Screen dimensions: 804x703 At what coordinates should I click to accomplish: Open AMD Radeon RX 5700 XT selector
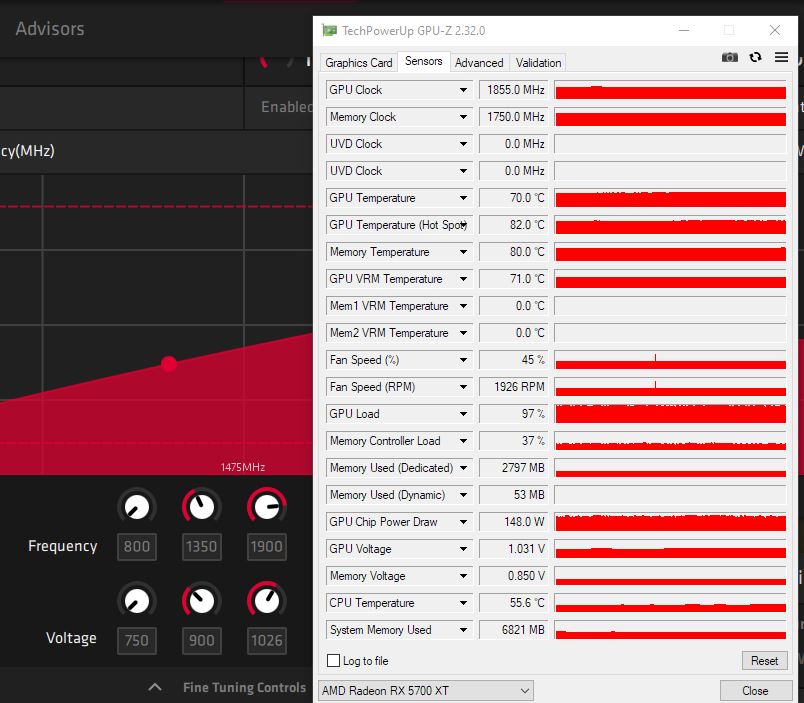426,691
